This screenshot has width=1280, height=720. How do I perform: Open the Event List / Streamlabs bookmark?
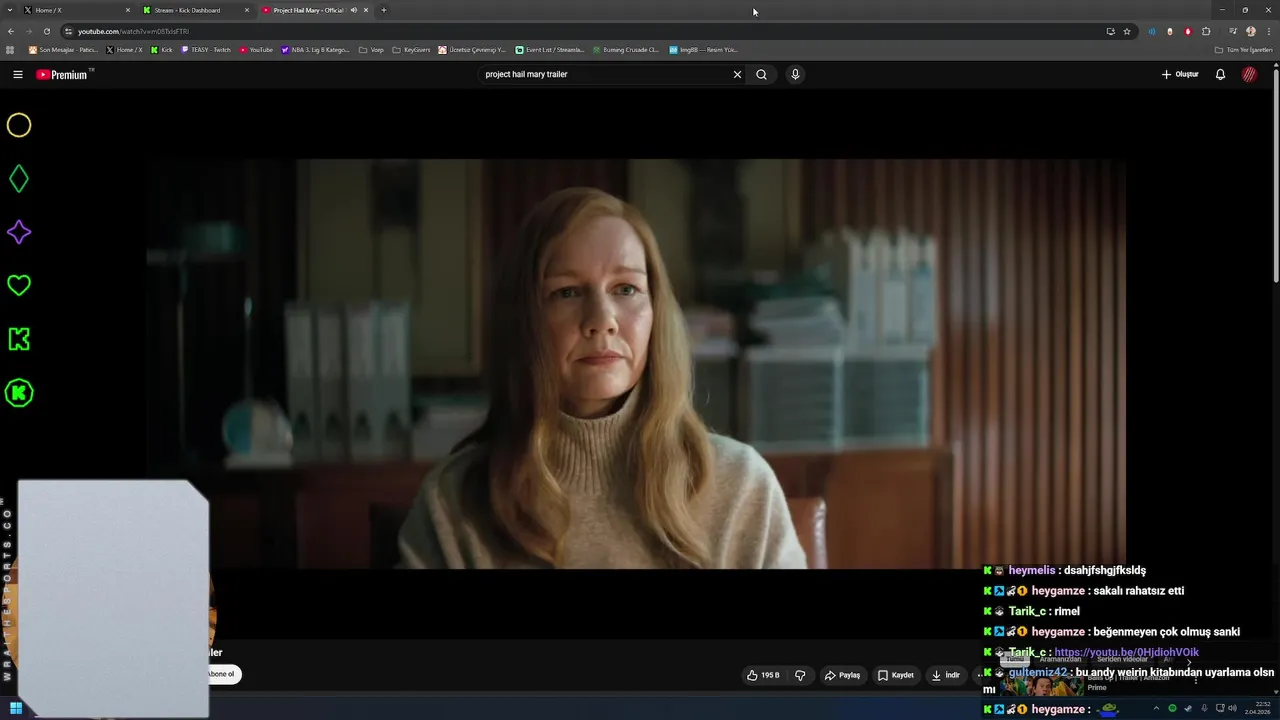[x=550, y=49]
